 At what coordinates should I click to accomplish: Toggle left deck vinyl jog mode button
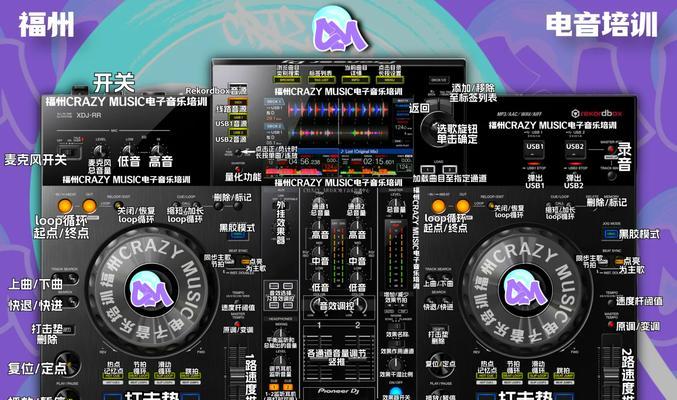238,236
